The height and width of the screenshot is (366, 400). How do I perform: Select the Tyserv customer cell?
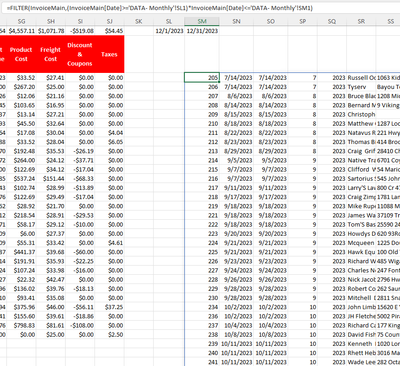361,87
